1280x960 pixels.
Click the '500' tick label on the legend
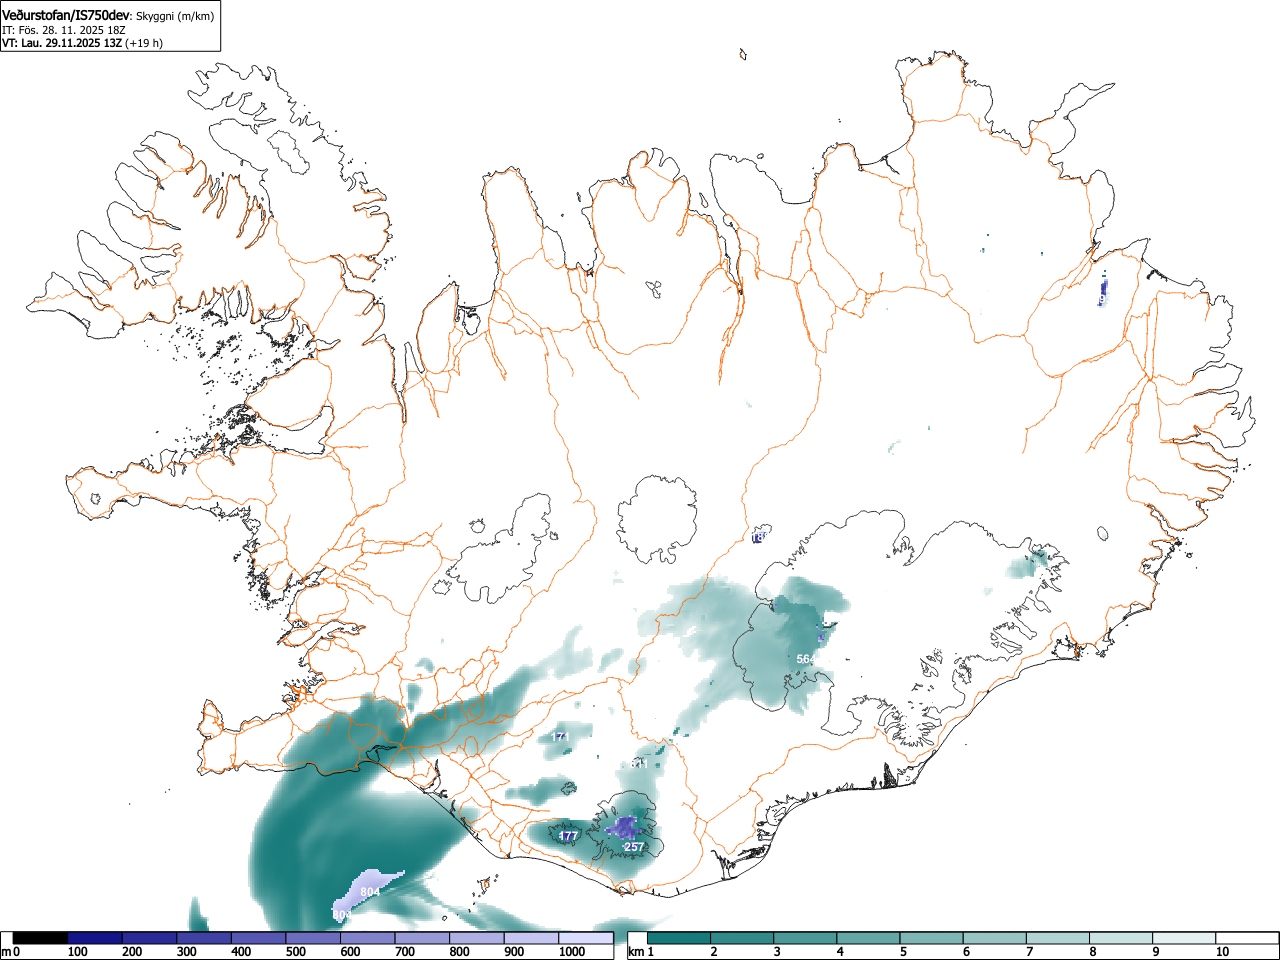click(296, 952)
